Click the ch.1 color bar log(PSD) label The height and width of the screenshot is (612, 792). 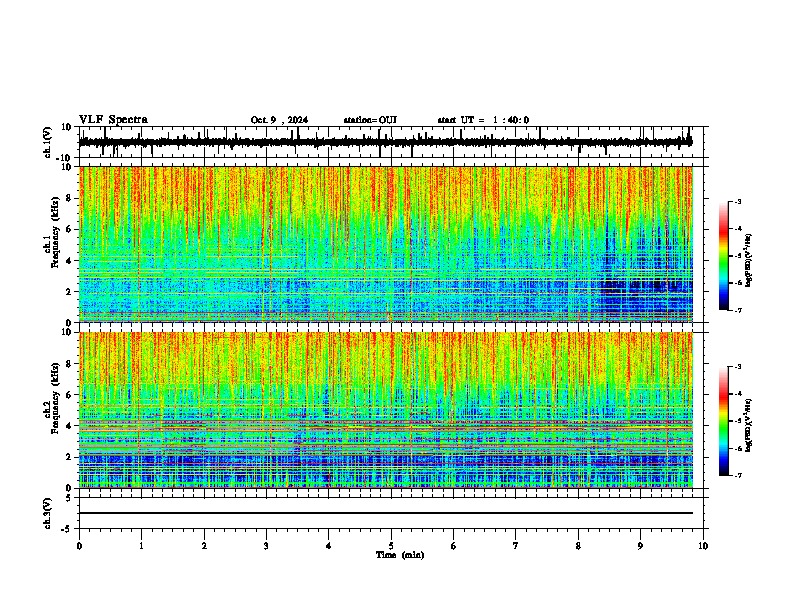point(749,260)
